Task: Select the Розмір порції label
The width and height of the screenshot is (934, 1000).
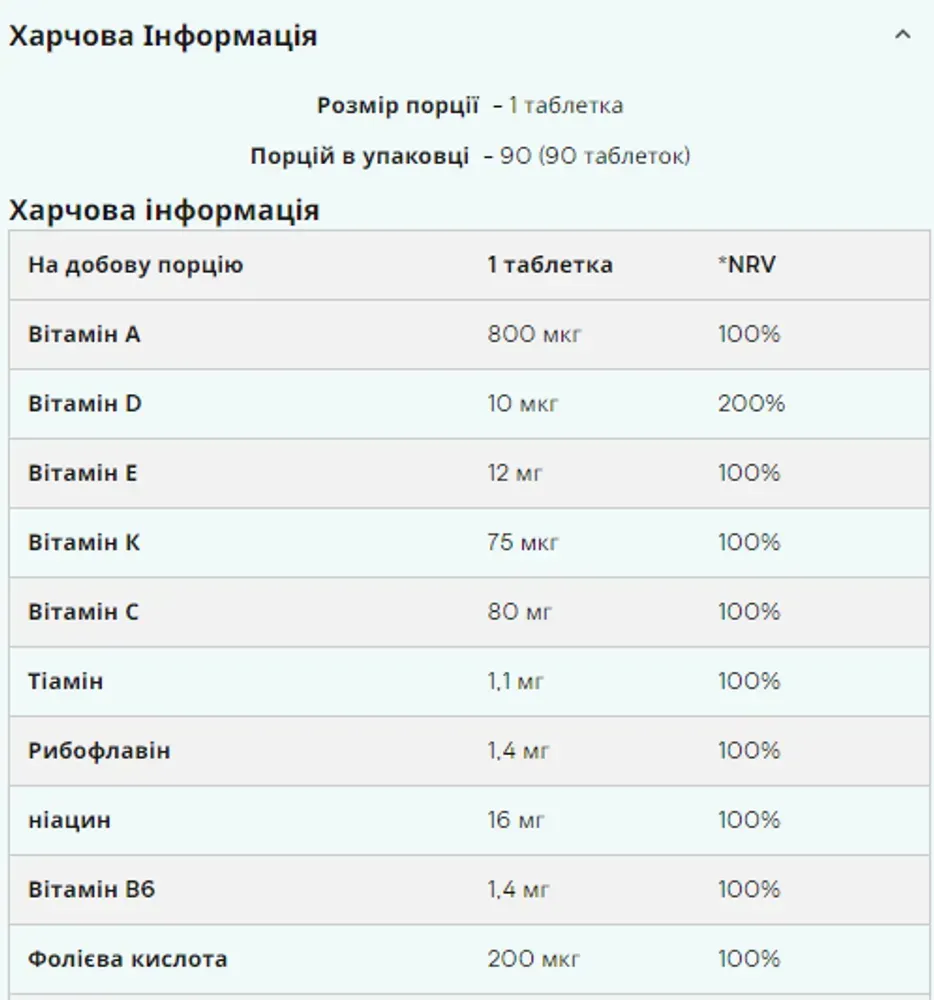Action: 398,105
